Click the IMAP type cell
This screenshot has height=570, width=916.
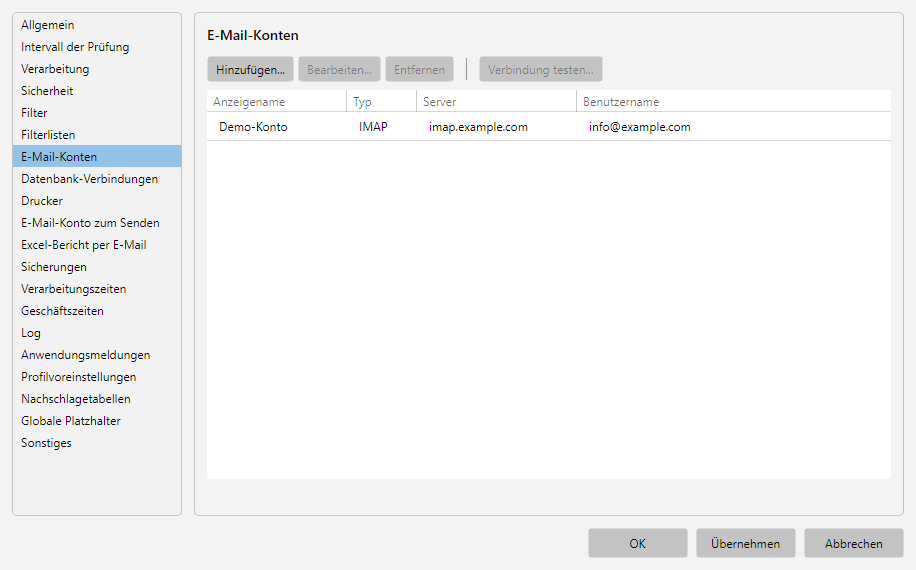pyautogui.click(x=373, y=127)
